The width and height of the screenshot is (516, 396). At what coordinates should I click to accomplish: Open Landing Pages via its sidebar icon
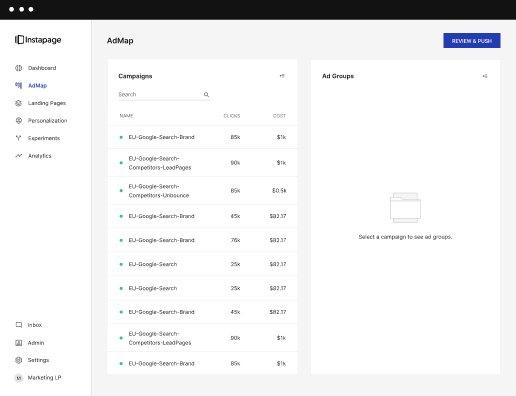click(19, 103)
